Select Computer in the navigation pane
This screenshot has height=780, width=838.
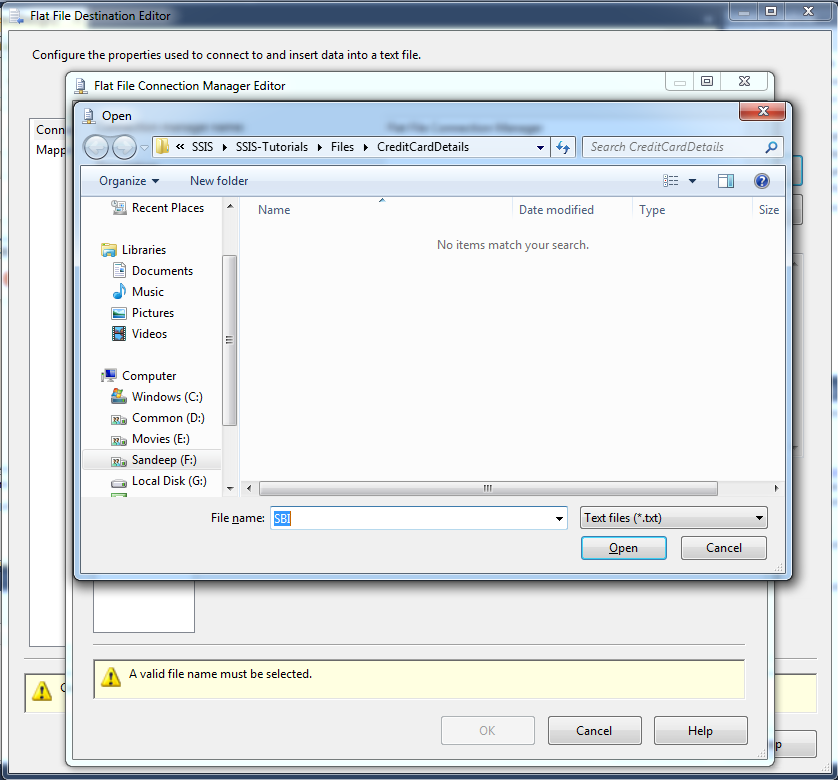tap(149, 376)
